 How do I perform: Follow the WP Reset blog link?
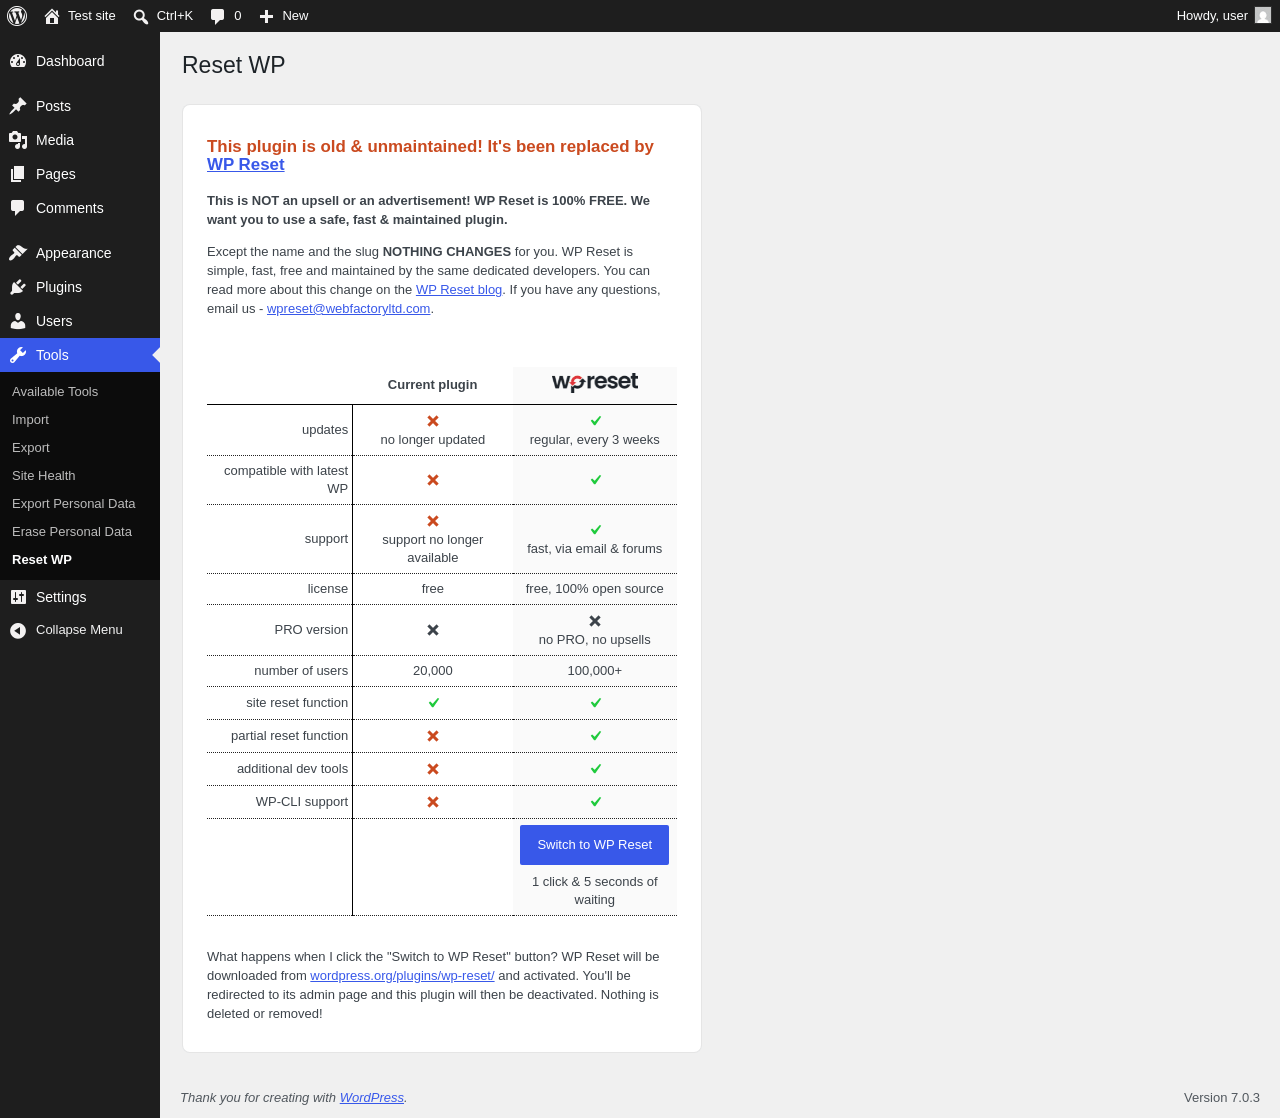pos(459,290)
